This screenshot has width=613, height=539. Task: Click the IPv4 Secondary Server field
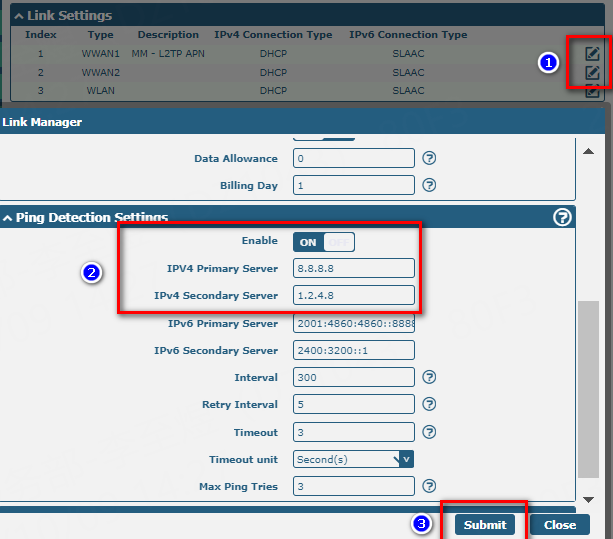click(x=353, y=295)
